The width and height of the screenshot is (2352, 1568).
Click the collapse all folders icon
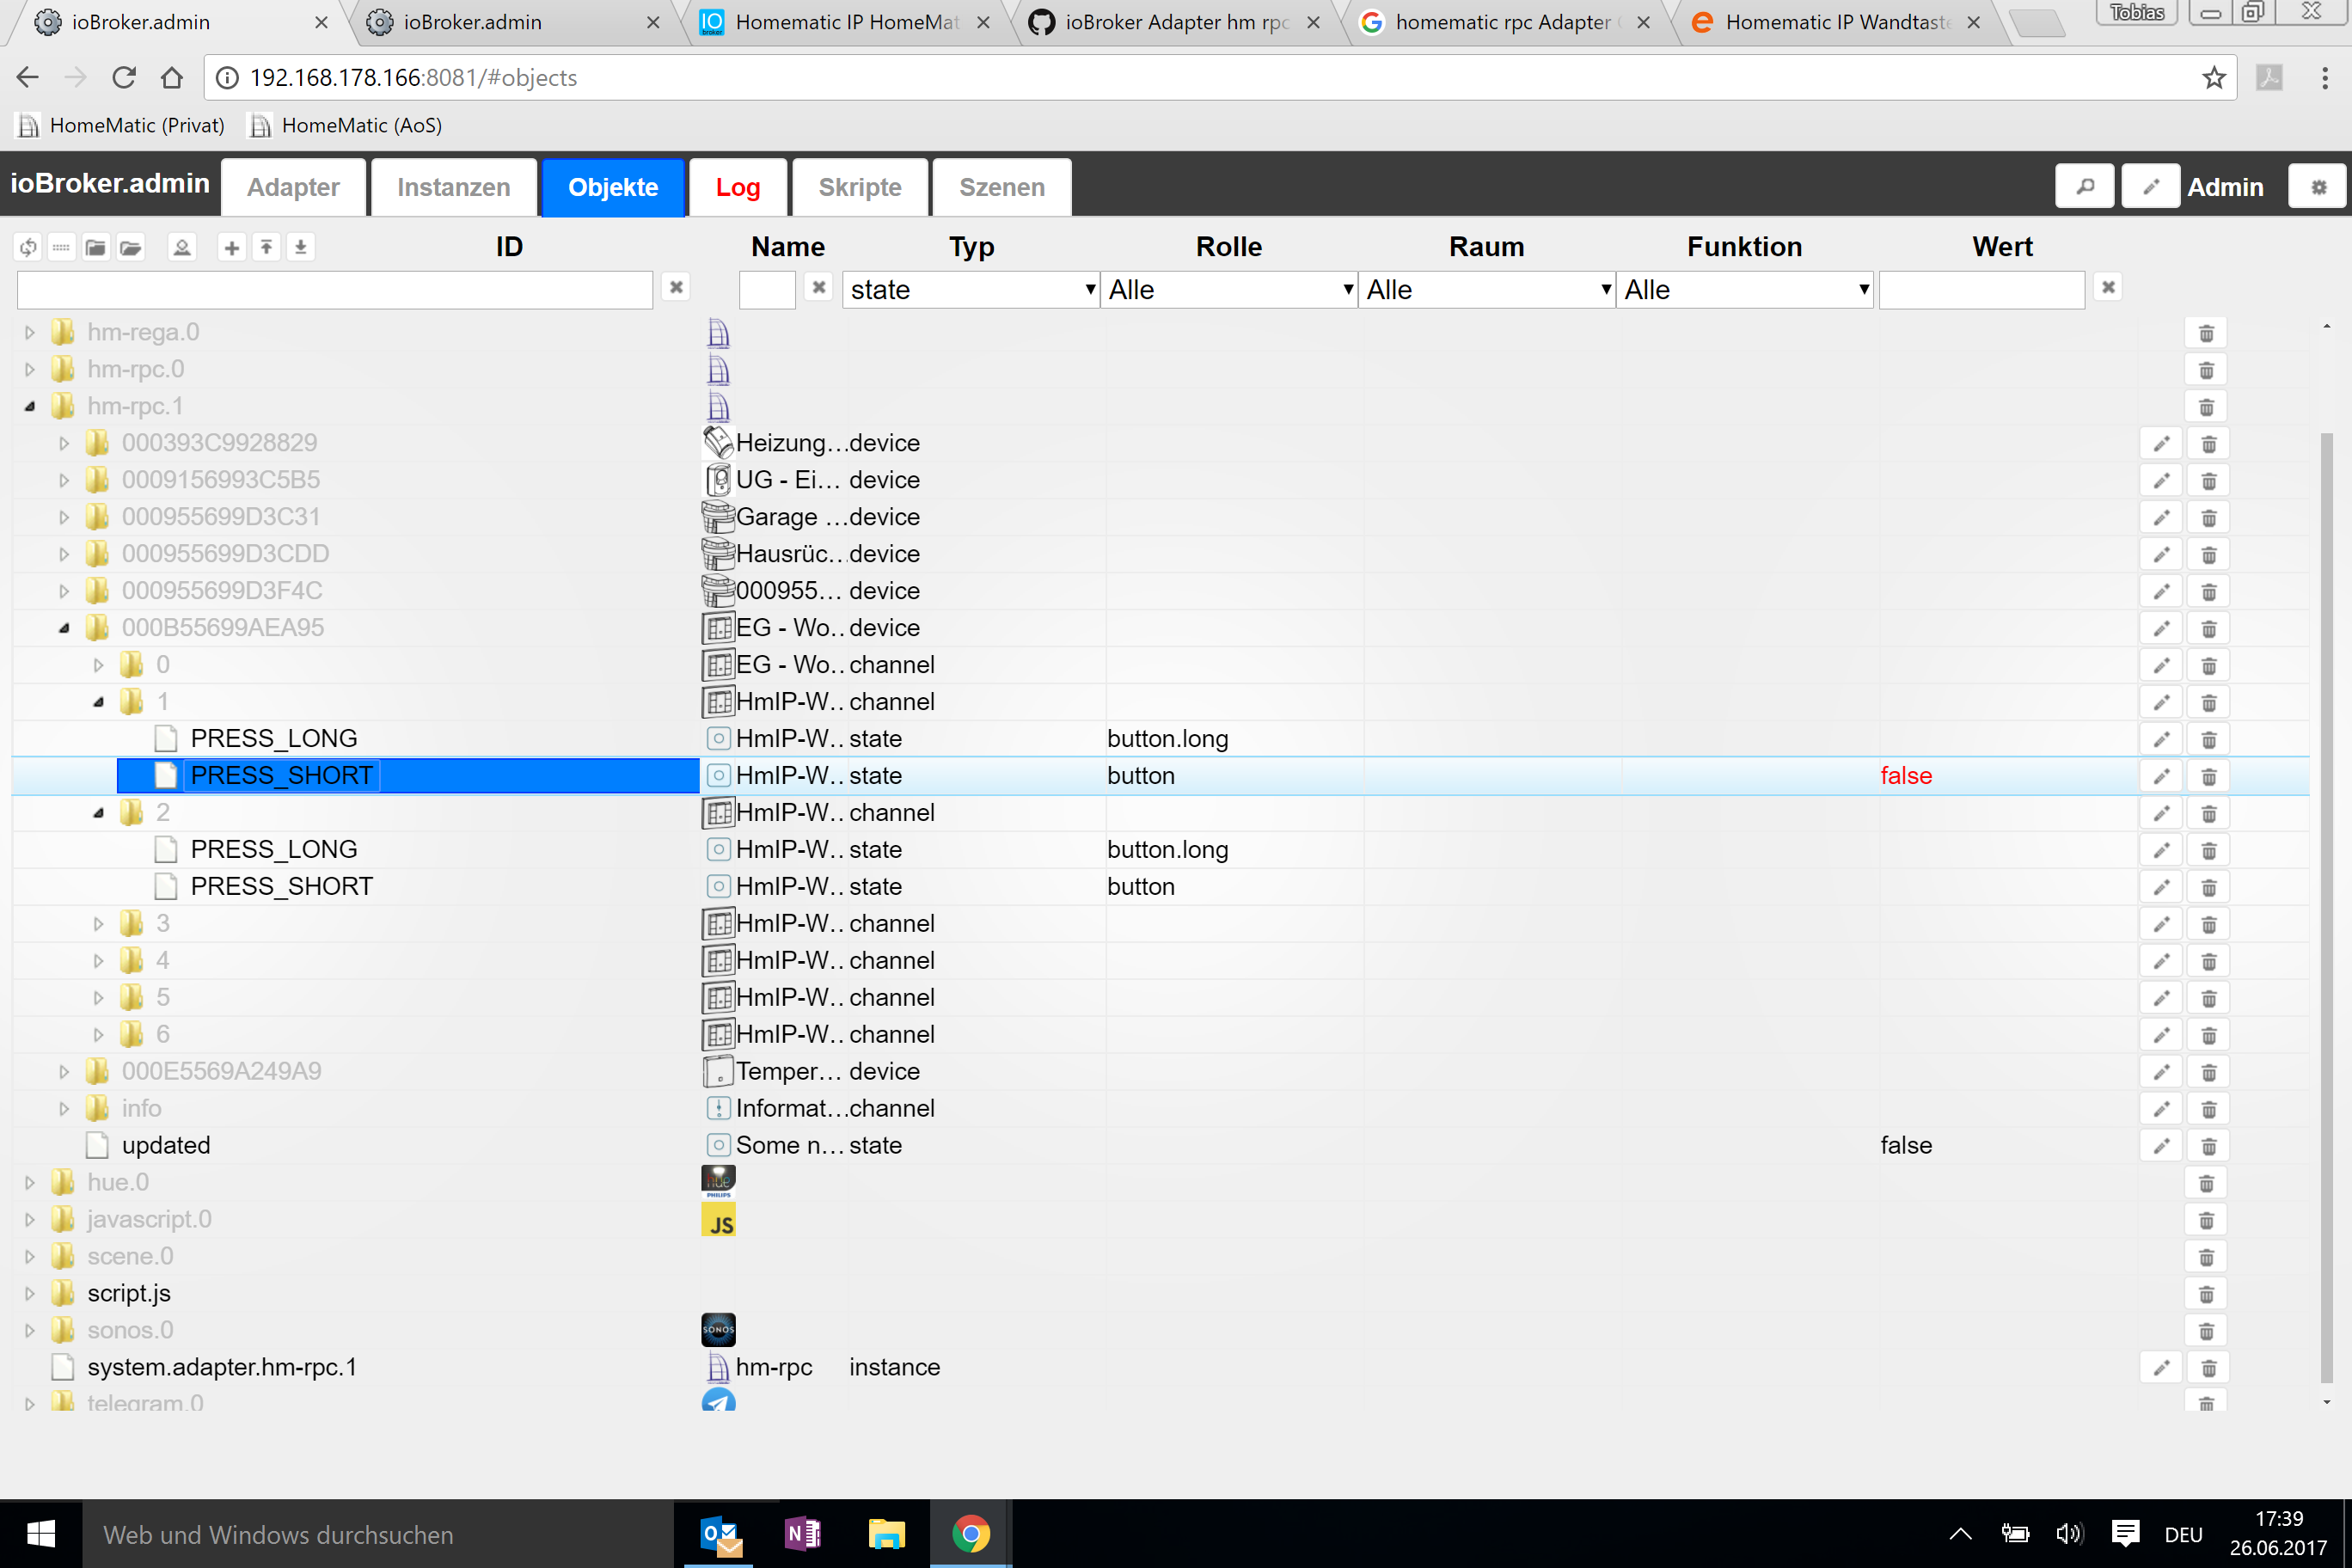(x=96, y=247)
